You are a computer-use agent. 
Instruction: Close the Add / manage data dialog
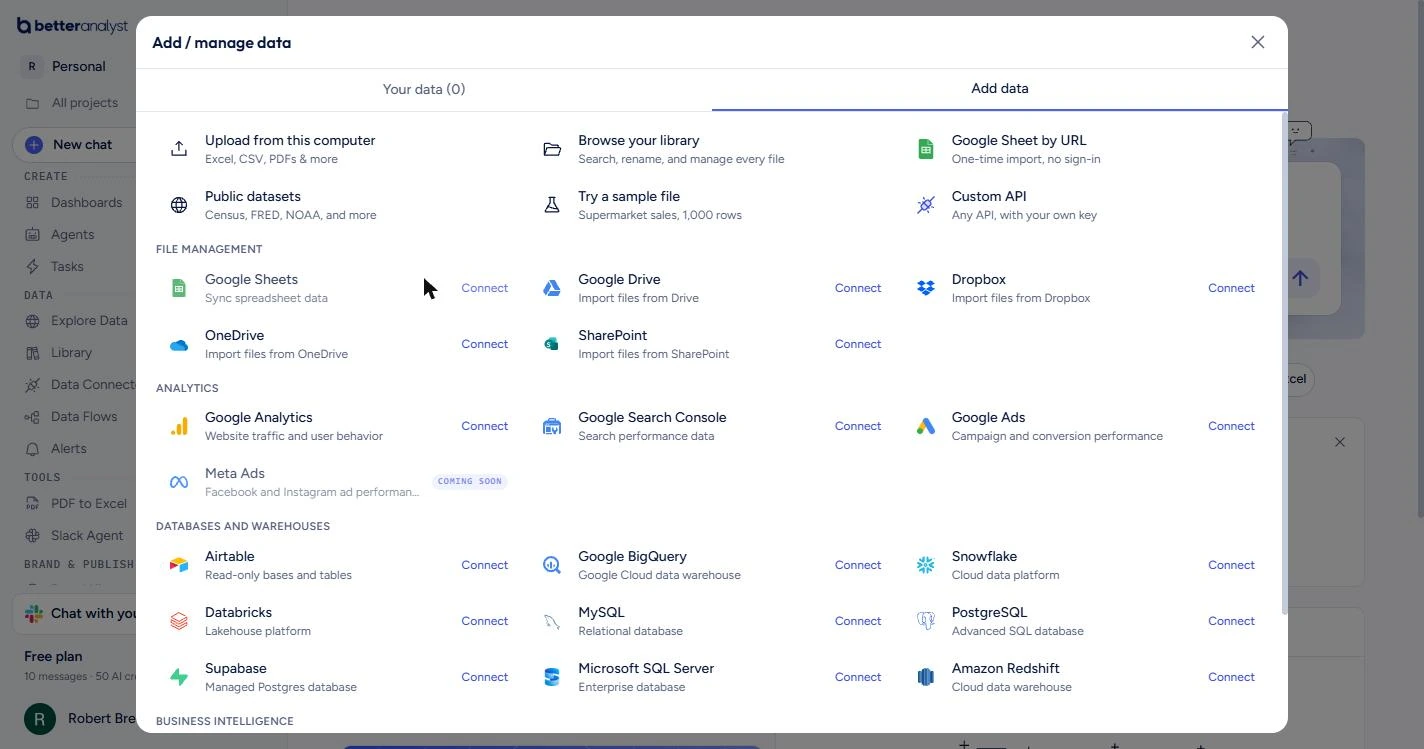pyautogui.click(x=1258, y=42)
